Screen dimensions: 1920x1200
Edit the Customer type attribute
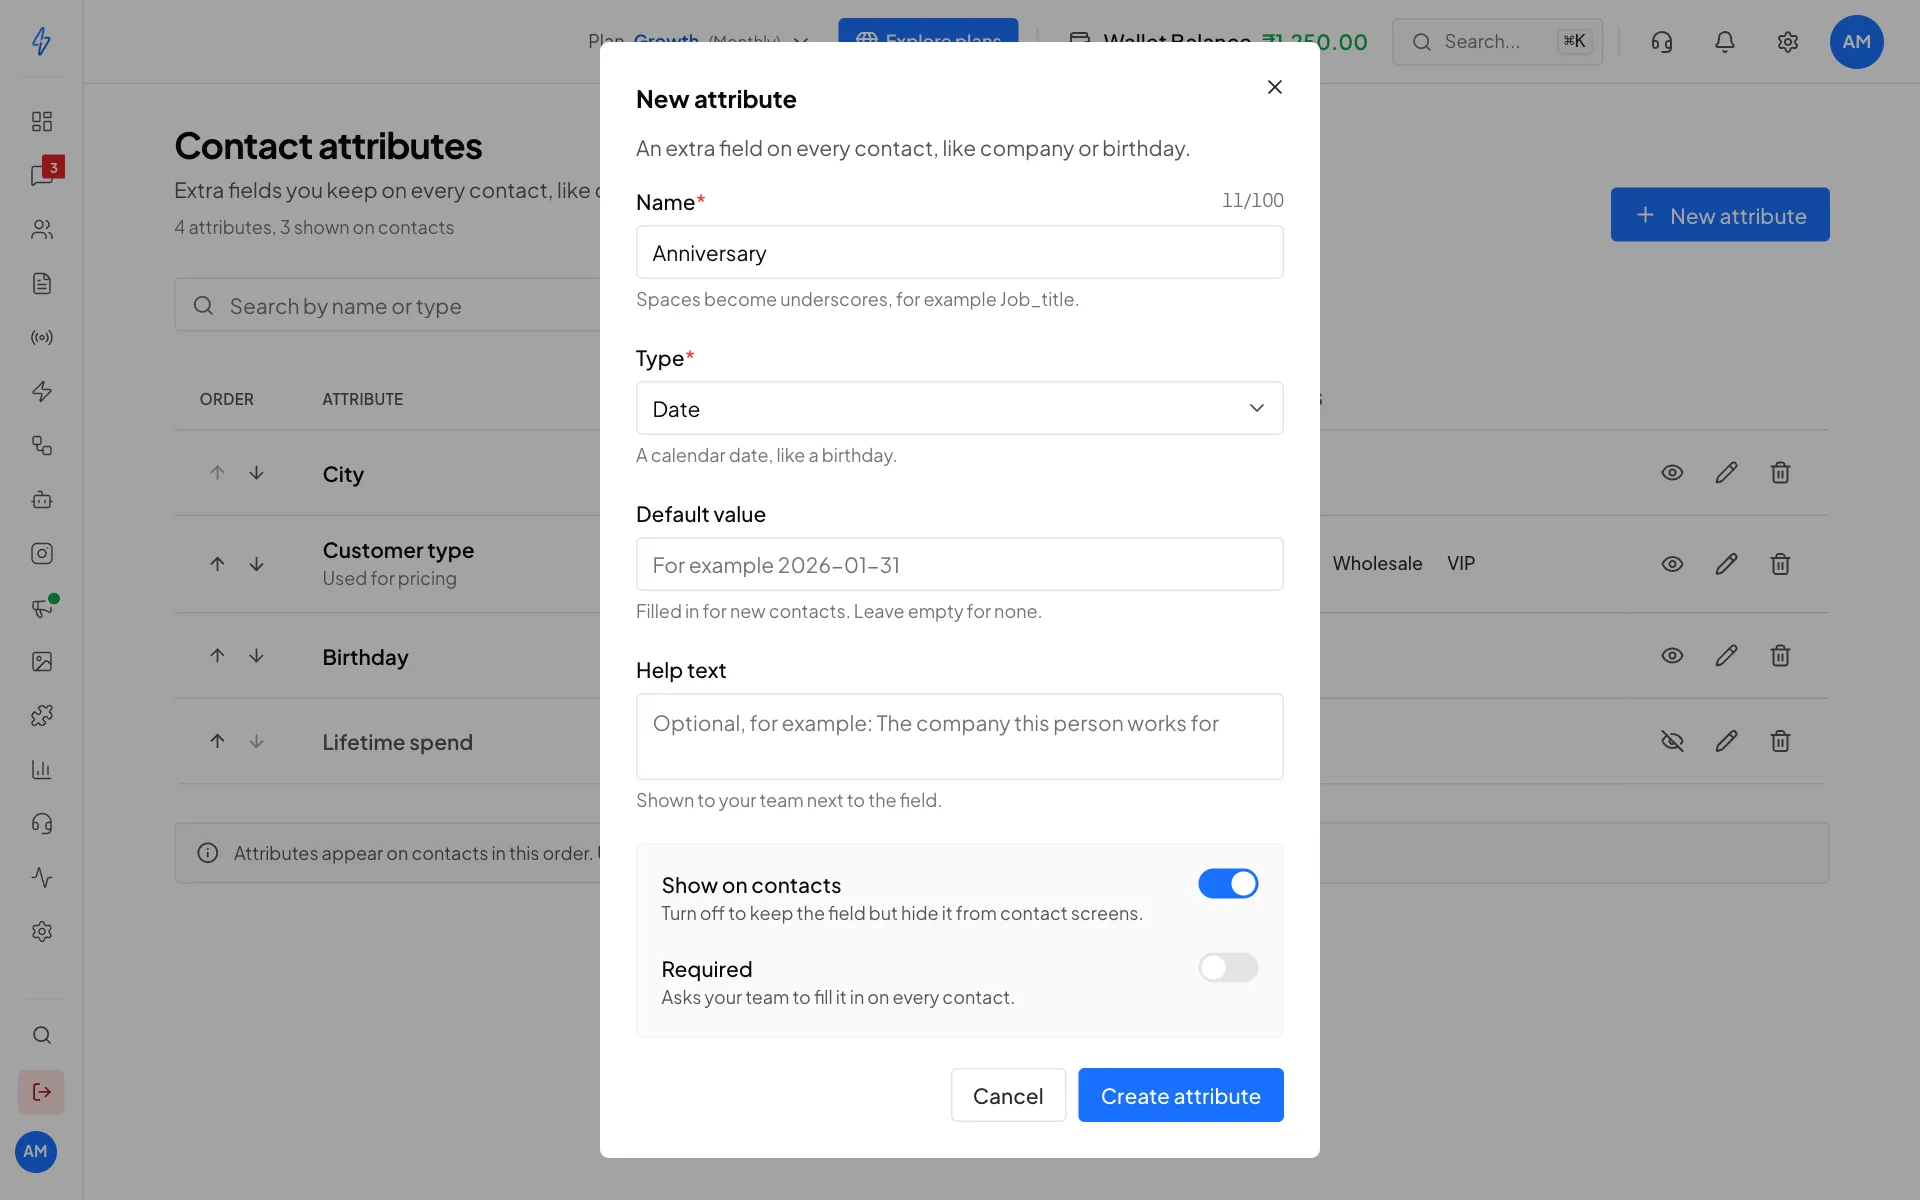(x=1726, y=564)
